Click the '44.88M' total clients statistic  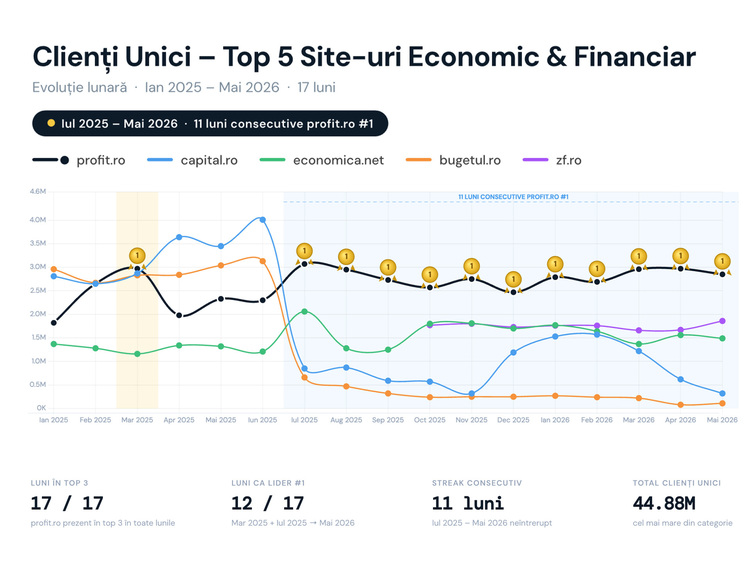point(664,503)
